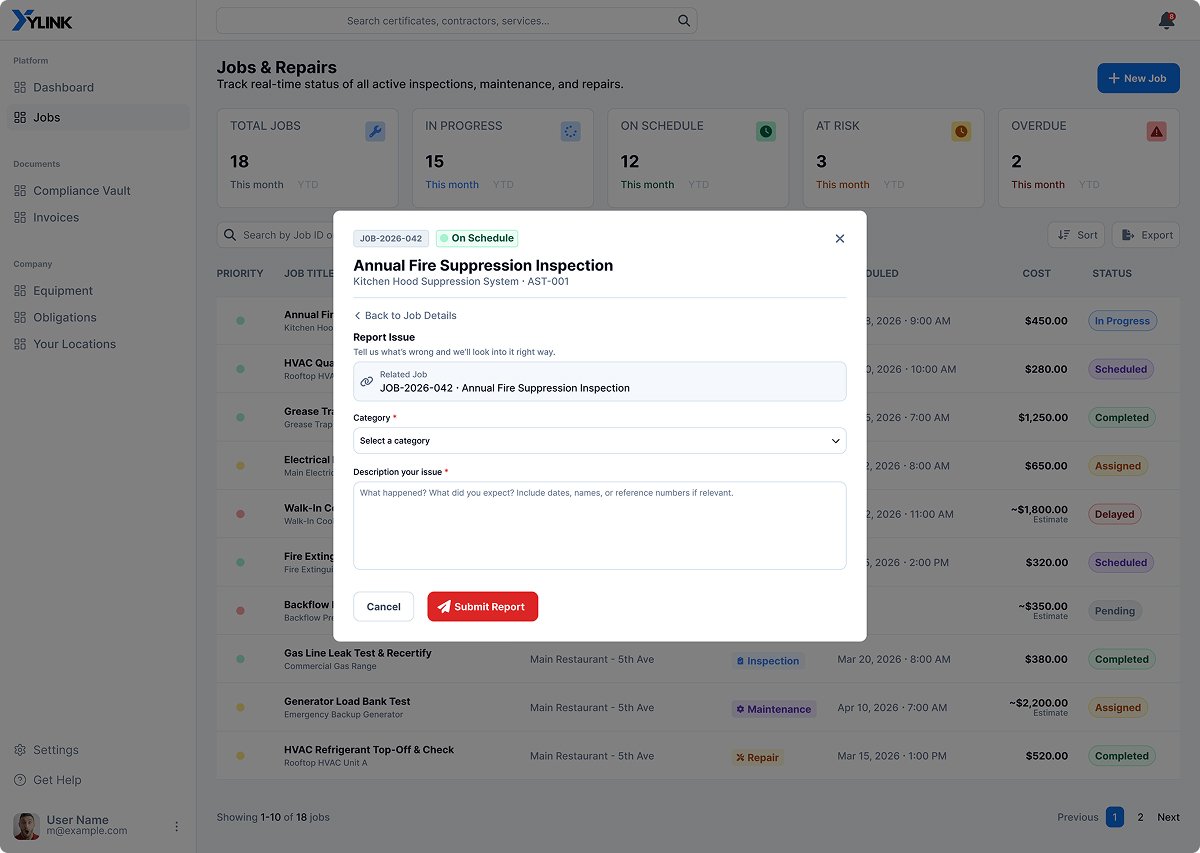
Task: Sort by the Priority column header
Action: point(240,273)
